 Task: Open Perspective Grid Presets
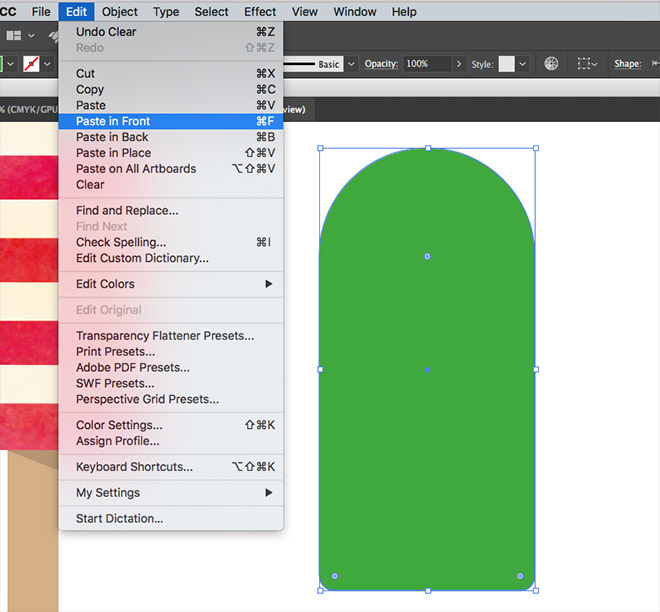tap(171, 399)
